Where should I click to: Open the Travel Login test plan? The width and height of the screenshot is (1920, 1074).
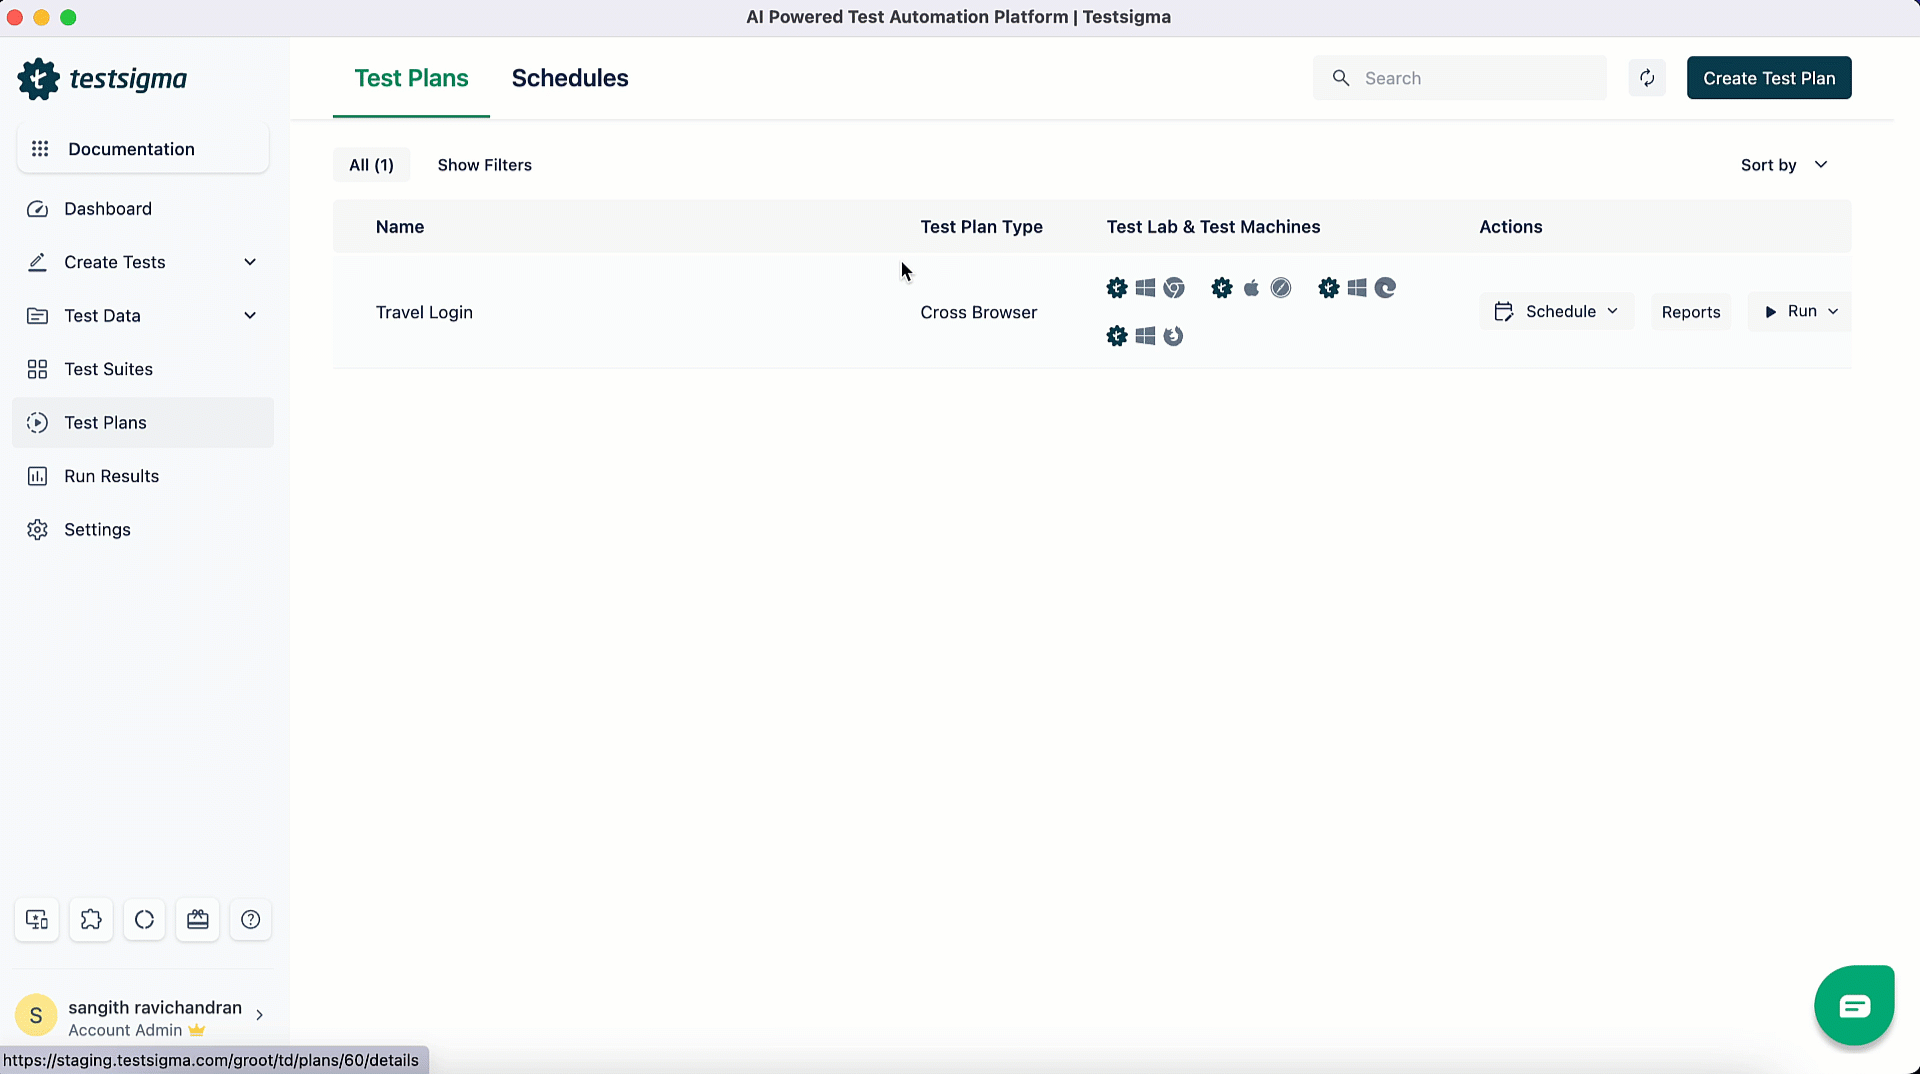424,312
